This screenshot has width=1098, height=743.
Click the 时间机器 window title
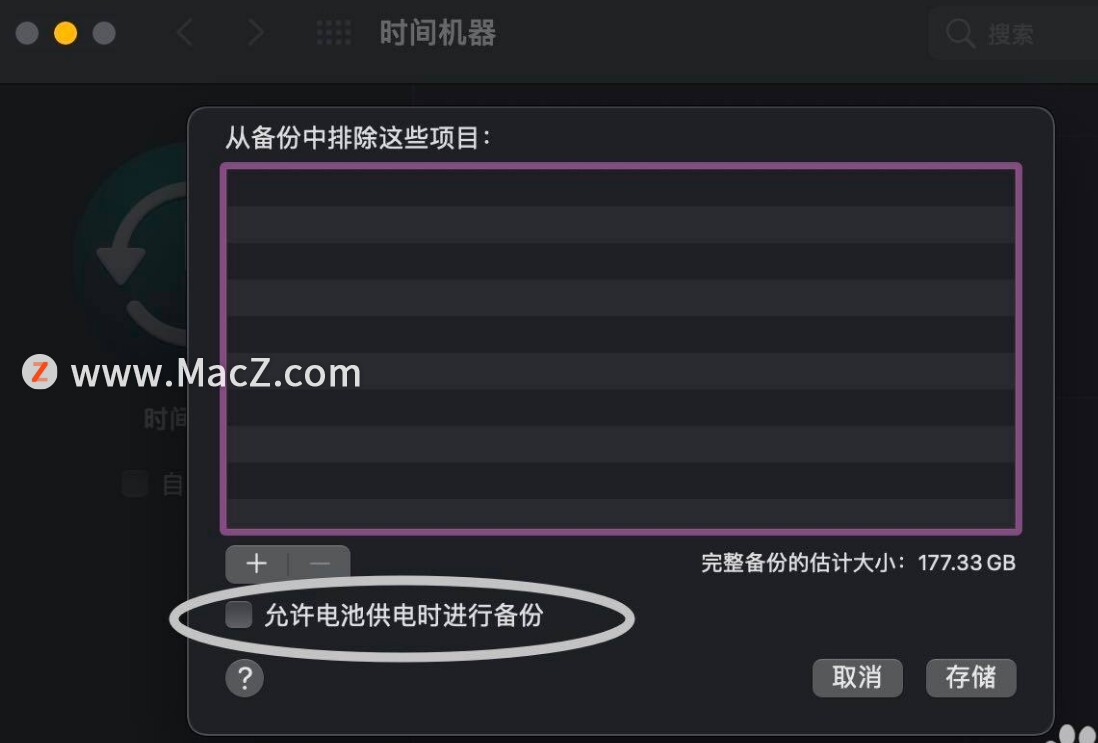(x=438, y=33)
